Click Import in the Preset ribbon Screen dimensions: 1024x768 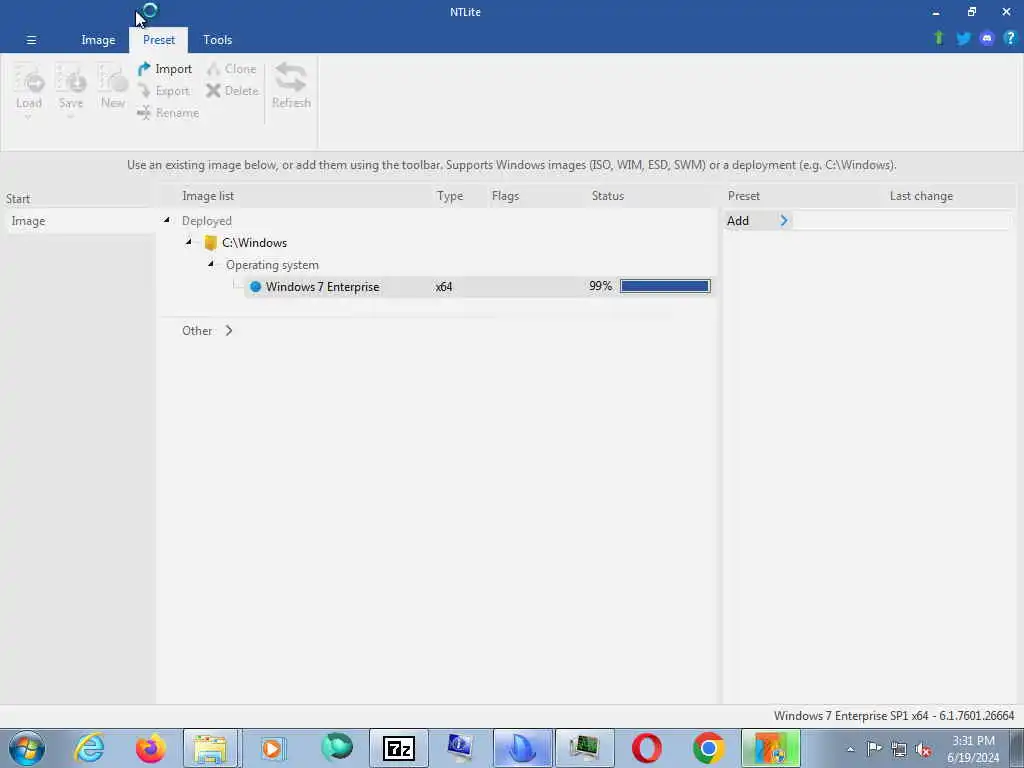pos(165,69)
